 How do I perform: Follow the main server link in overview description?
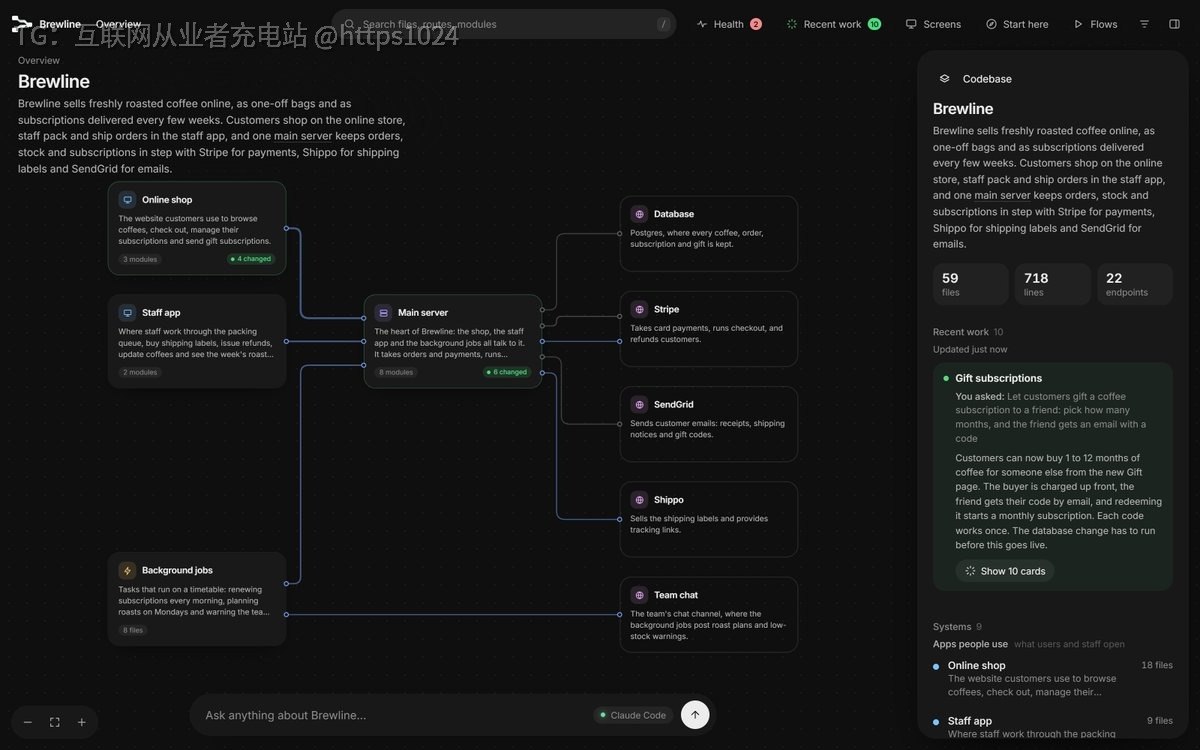303,136
